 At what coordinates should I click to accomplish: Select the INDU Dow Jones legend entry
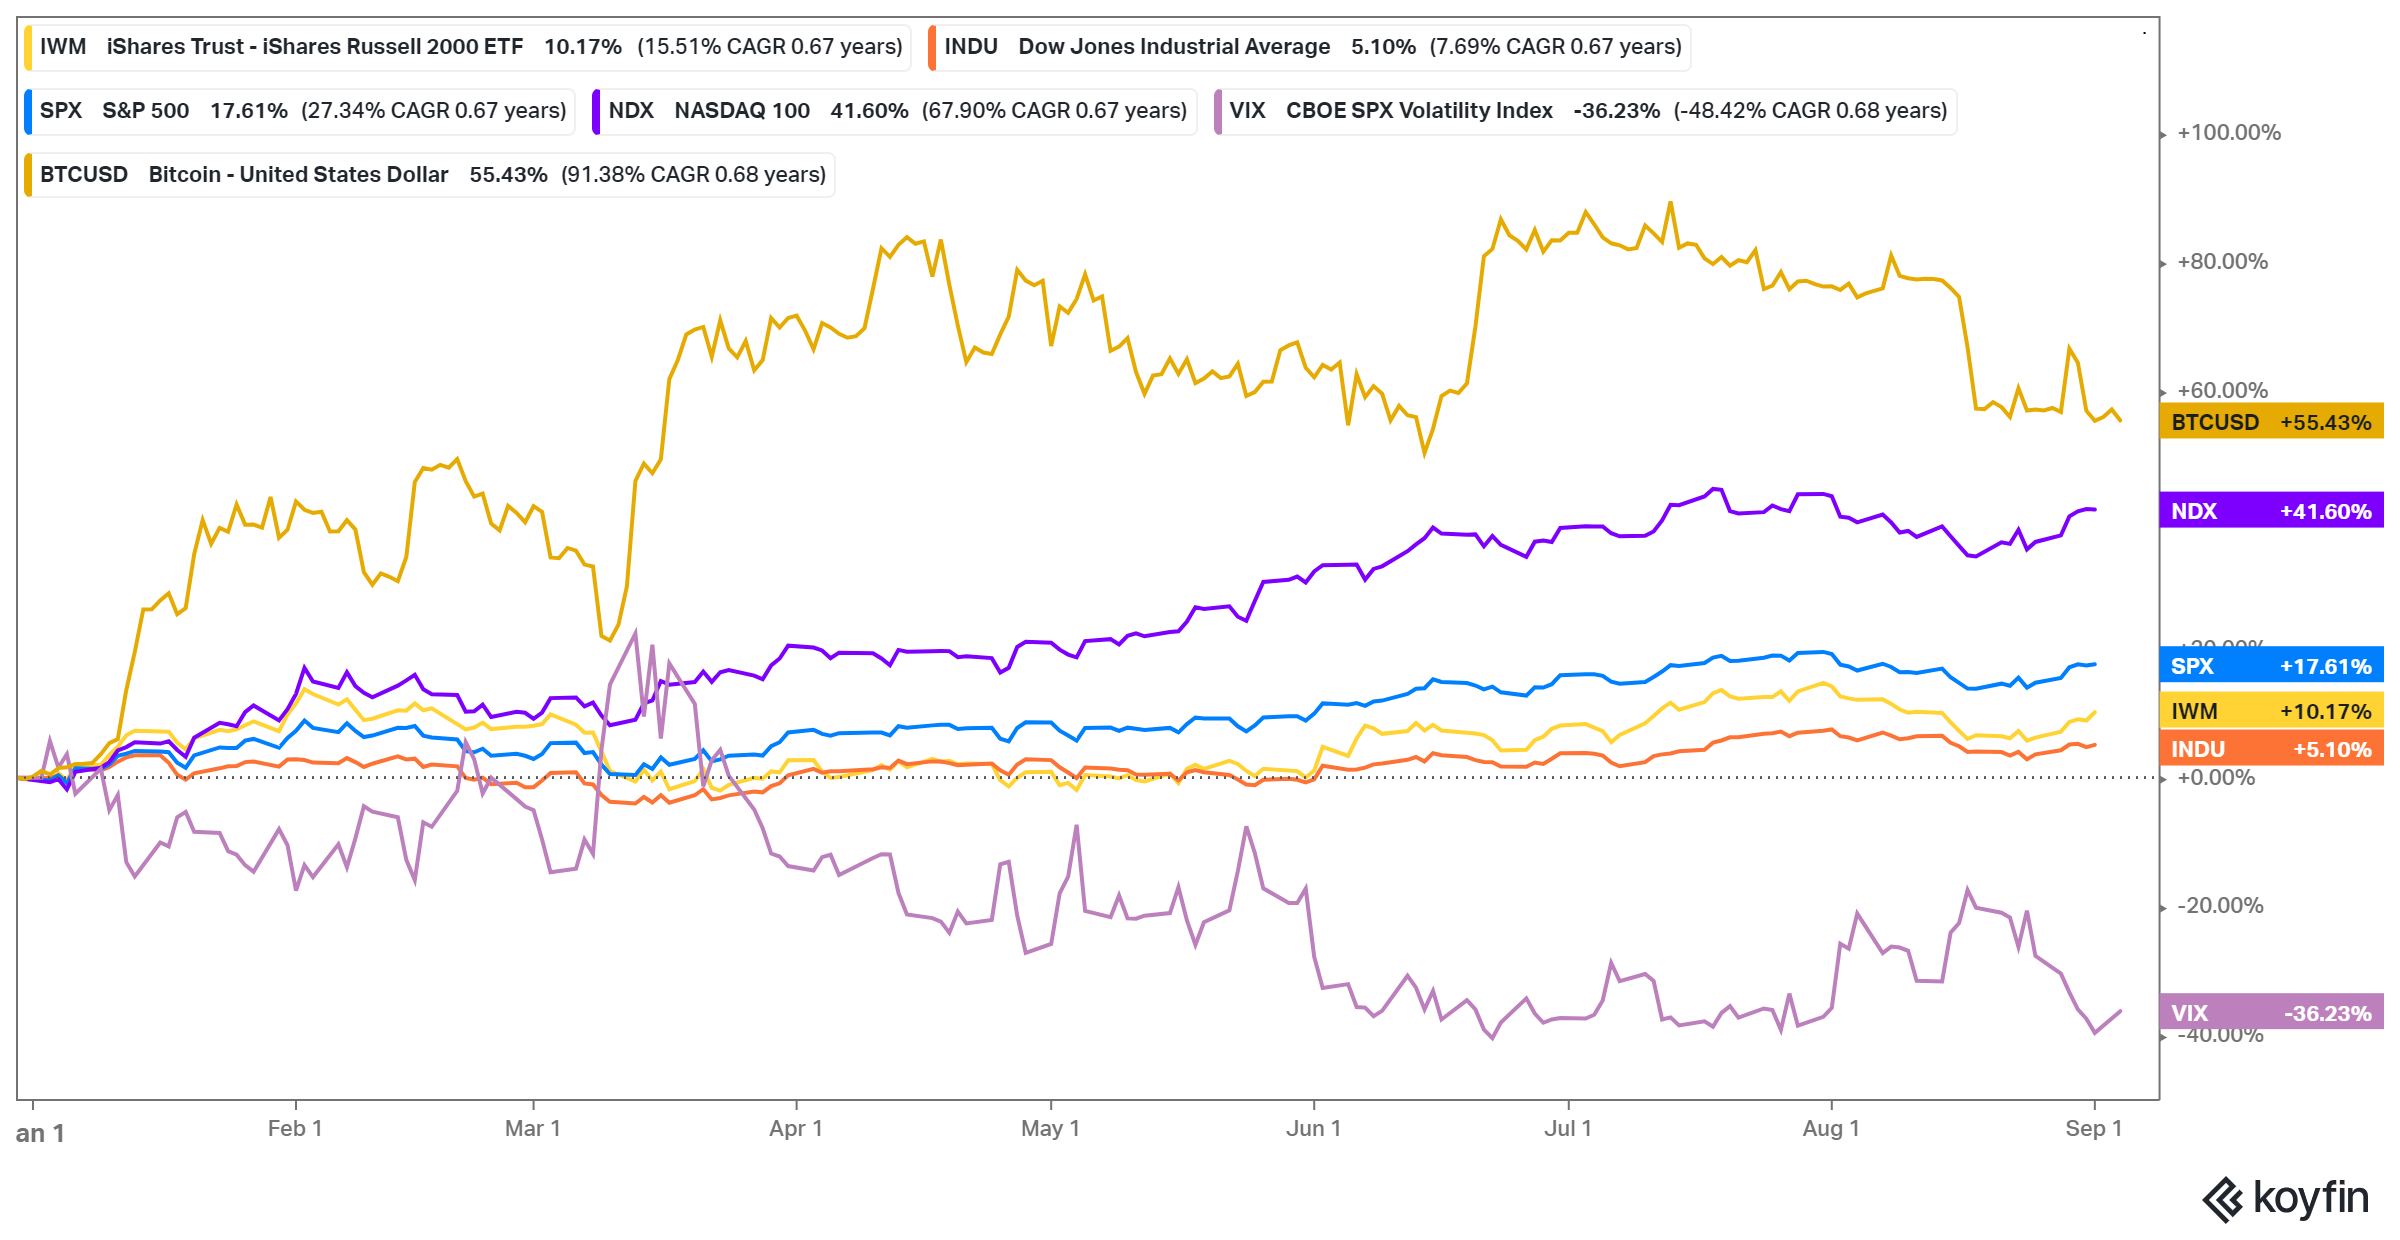coord(1312,47)
